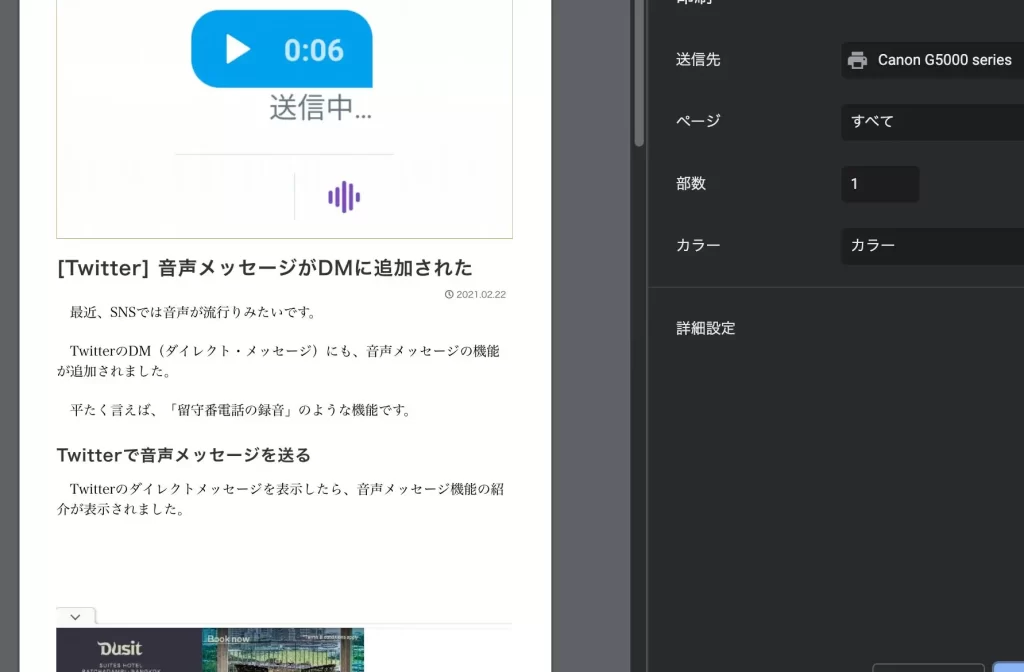Click the 送信中... status text
This screenshot has width=1024, height=672.
click(321, 108)
